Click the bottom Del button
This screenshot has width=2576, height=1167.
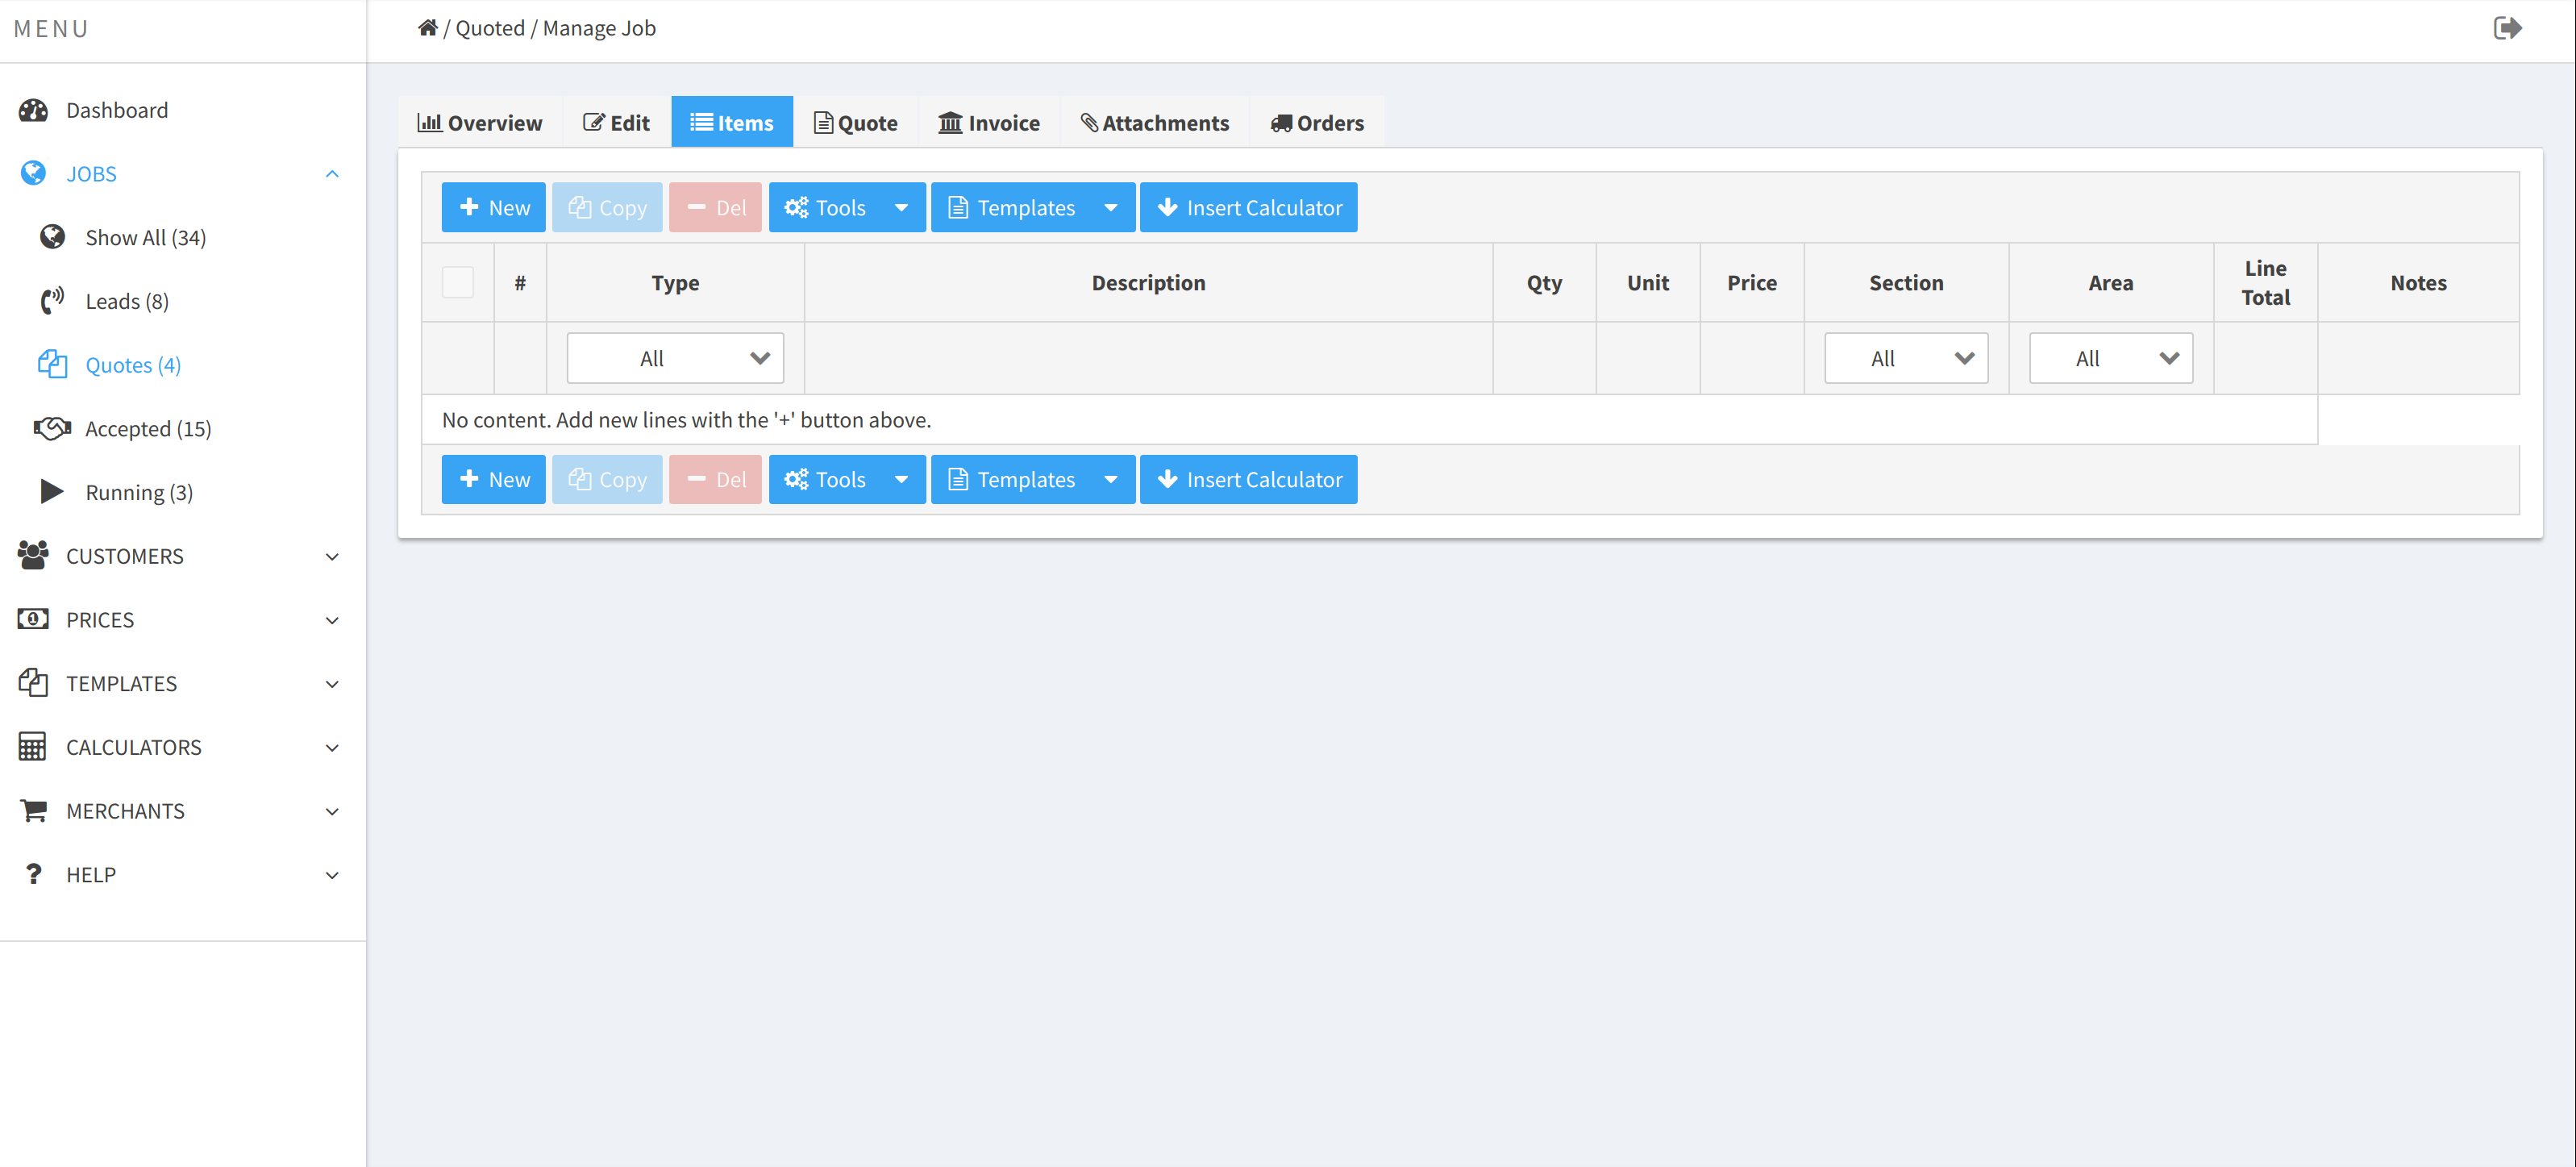coord(716,480)
